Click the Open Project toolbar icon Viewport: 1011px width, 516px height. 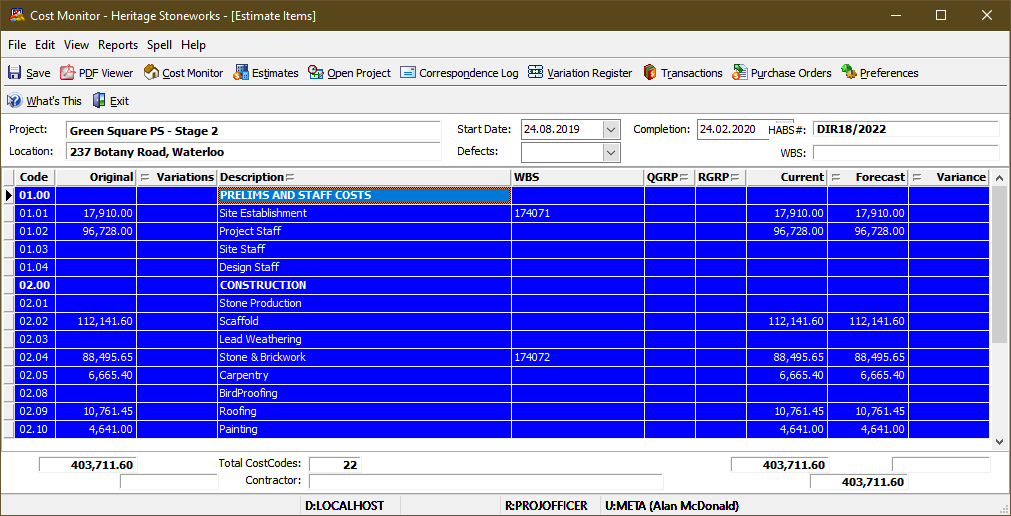click(x=316, y=73)
